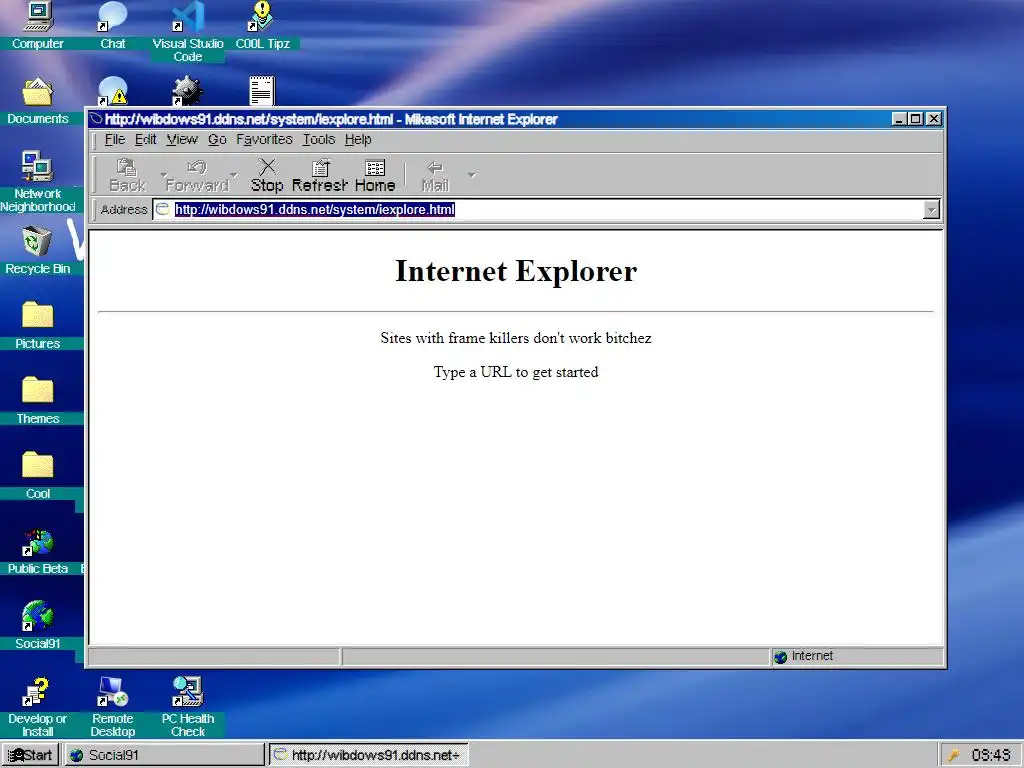Stop loading the page
This screenshot has height=768, width=1024.
tap(266, 176)
